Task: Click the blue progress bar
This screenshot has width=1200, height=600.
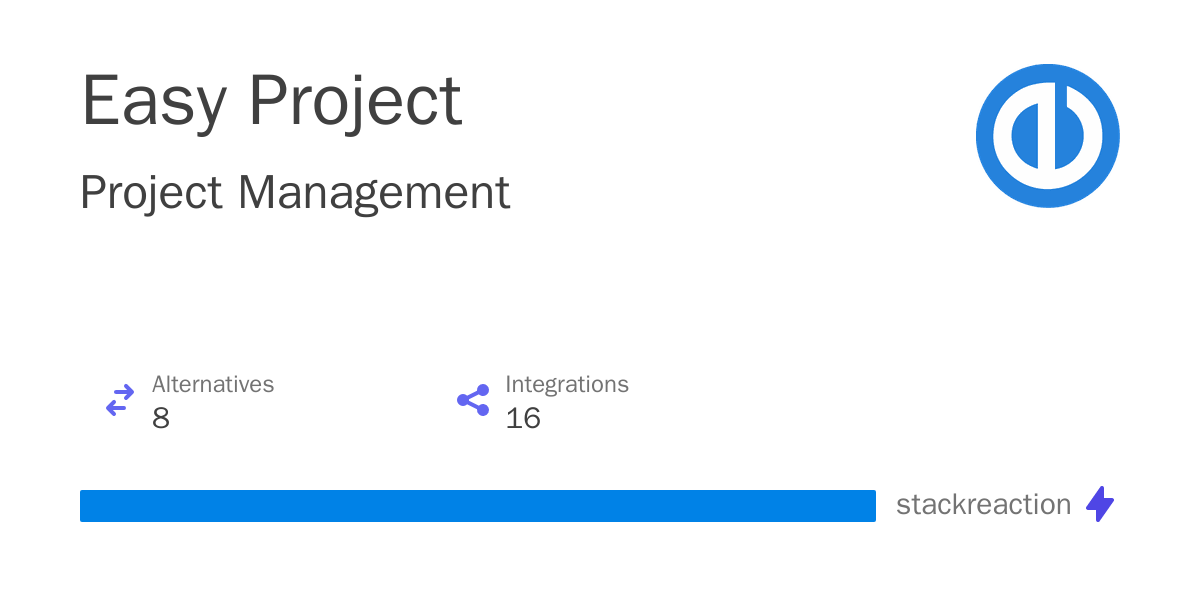Action: tap(478, 506)
